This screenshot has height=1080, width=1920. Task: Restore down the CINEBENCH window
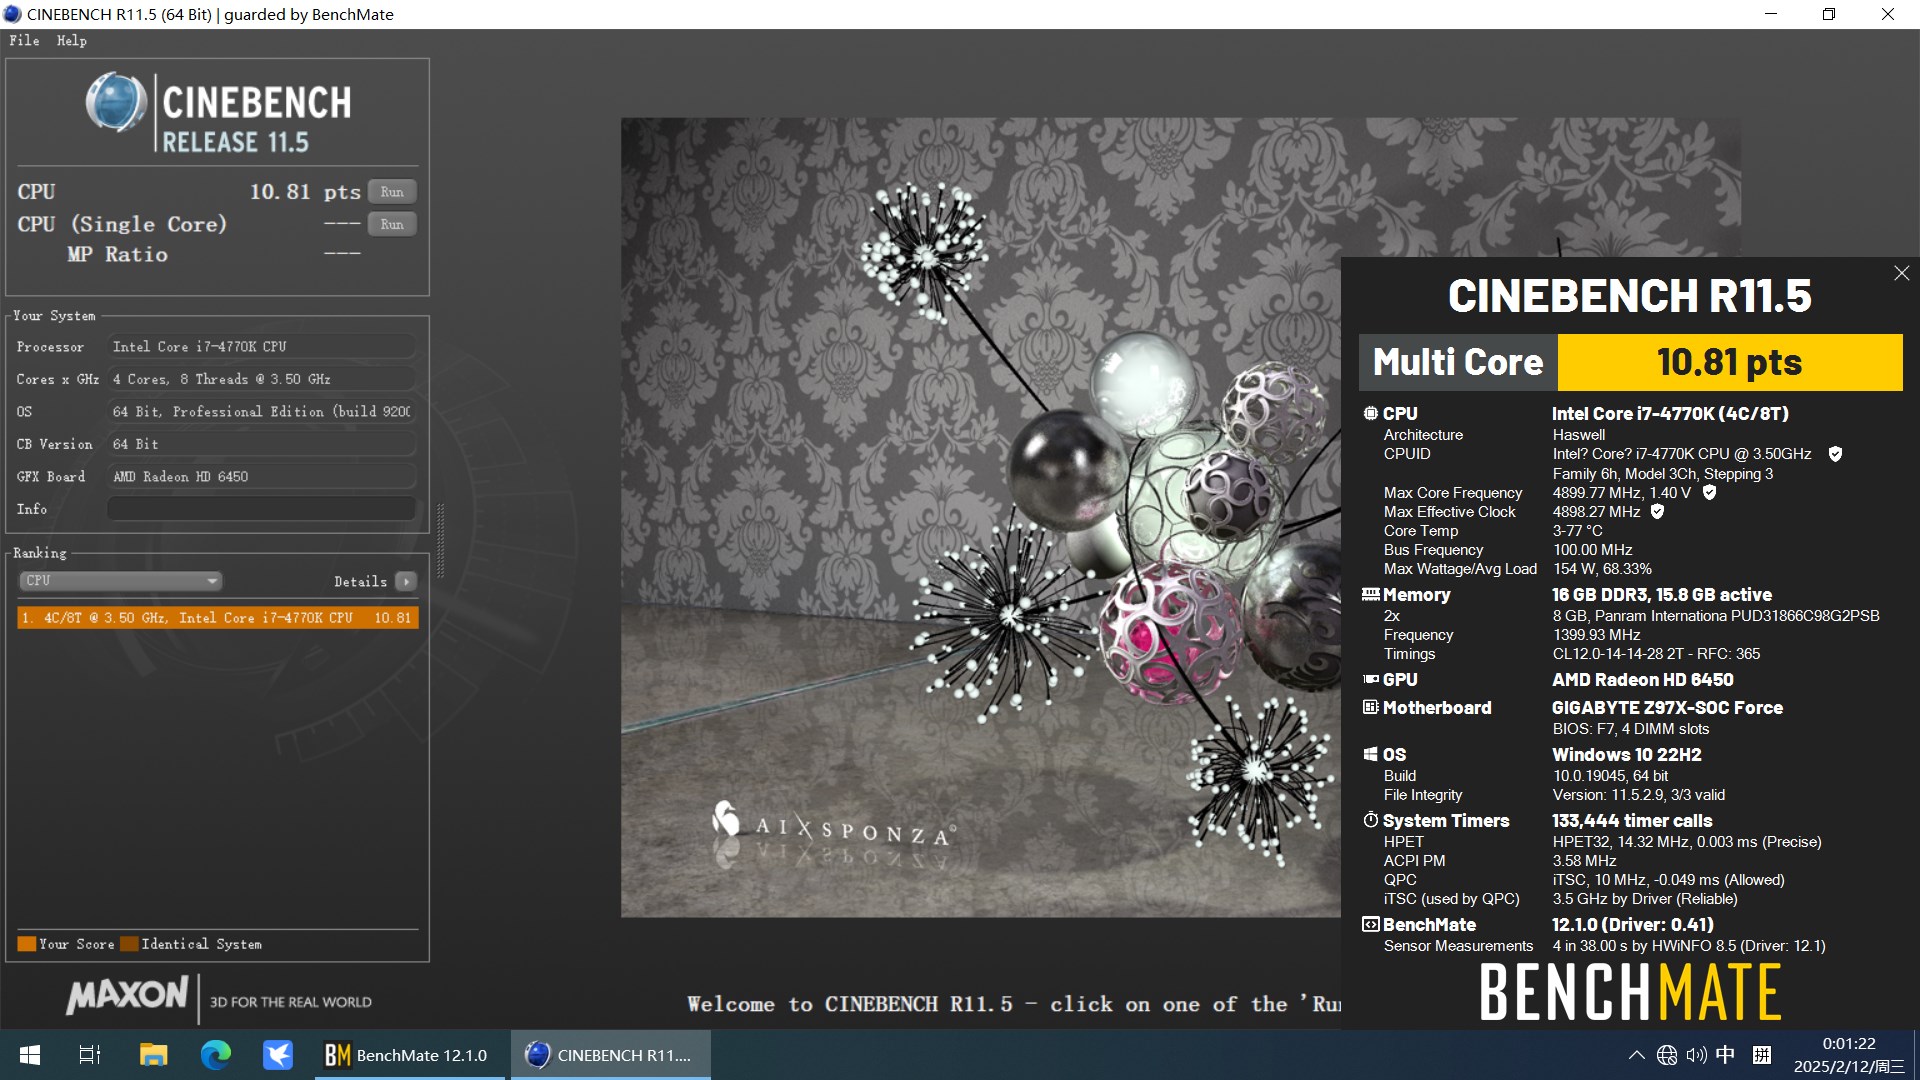tap(1828, 14)
